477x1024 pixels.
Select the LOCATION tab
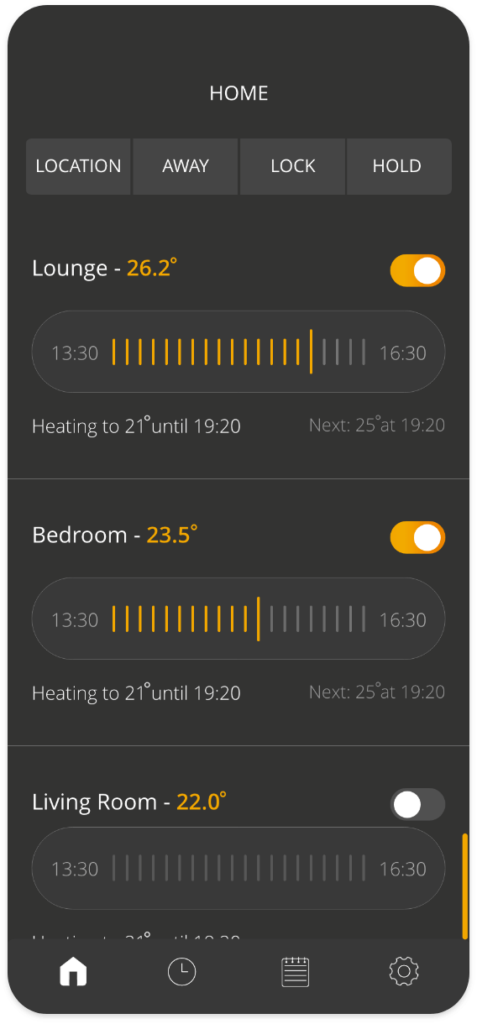78,166
